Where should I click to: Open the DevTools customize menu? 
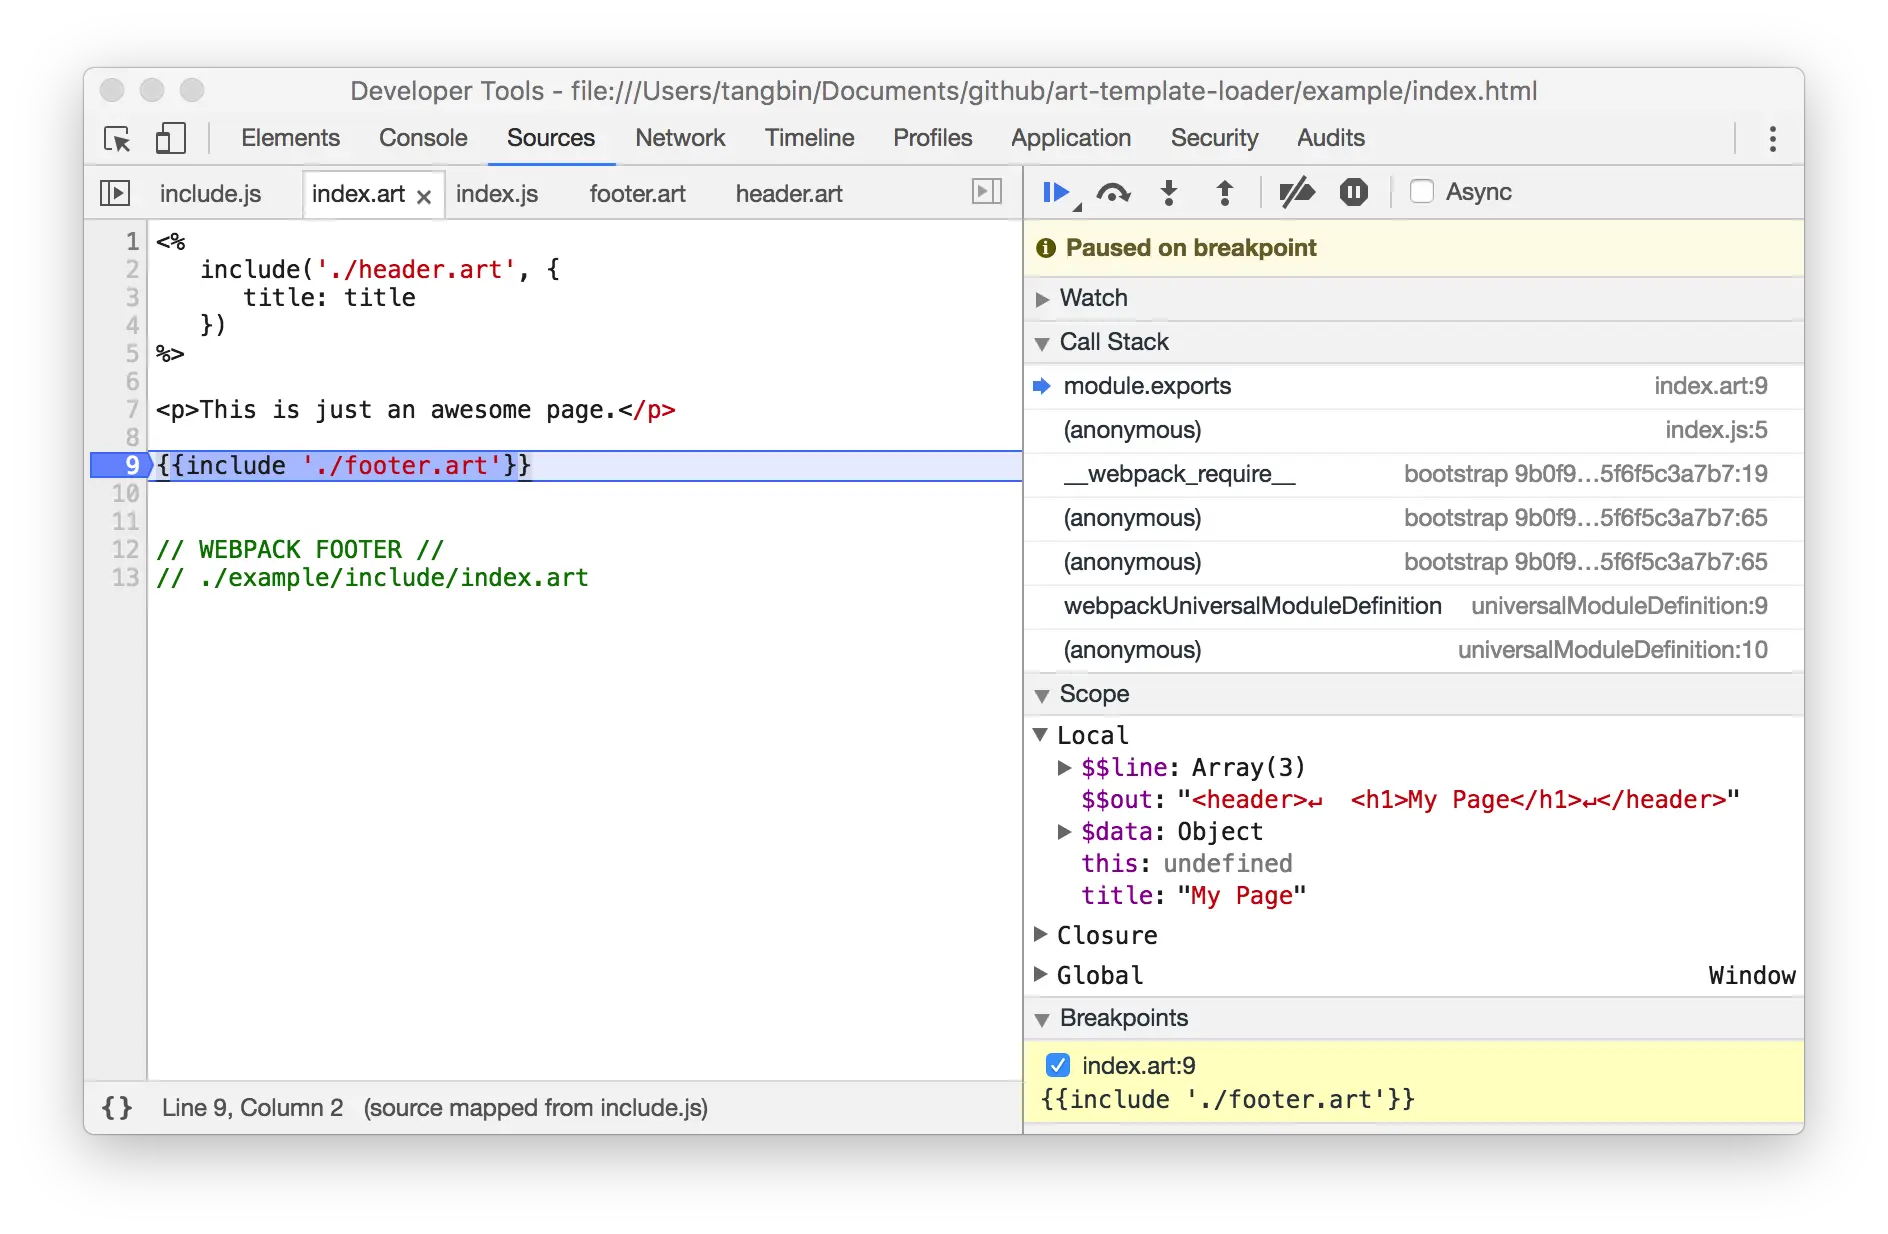coord(1772,139)
